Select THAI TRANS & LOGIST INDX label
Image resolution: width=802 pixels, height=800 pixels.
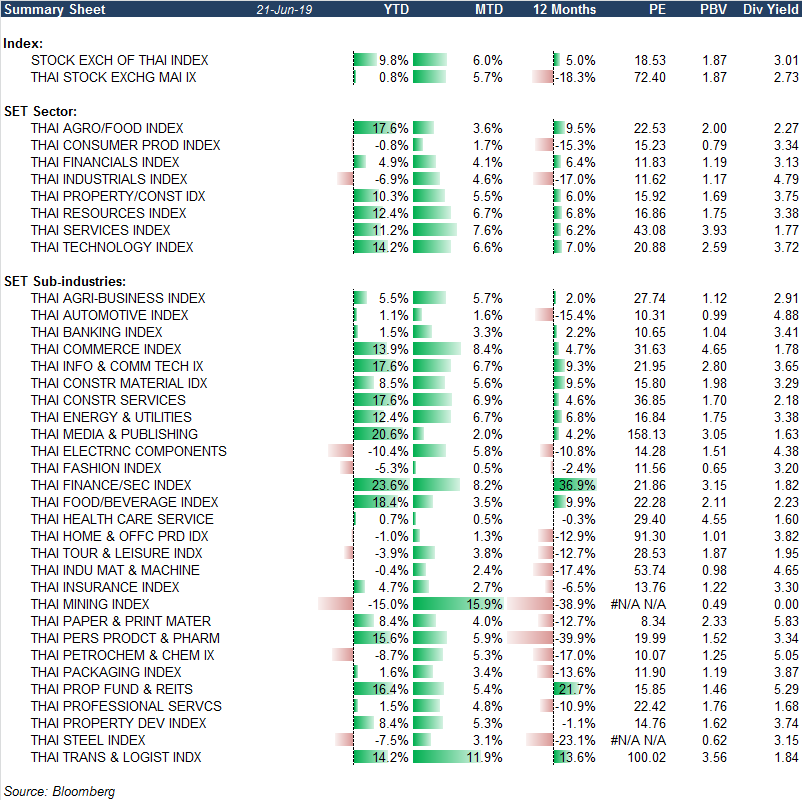point(116,757)
